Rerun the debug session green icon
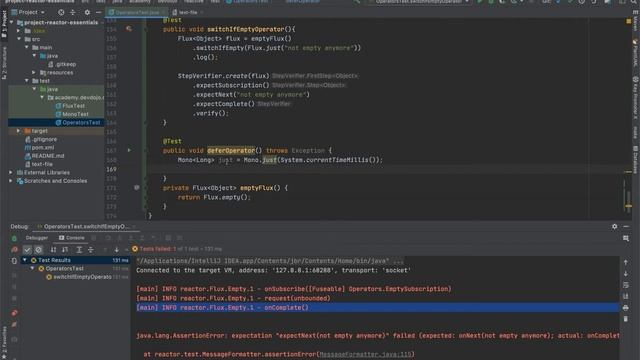Viewport: 640px width, 360px height. (x=14, y=238)
